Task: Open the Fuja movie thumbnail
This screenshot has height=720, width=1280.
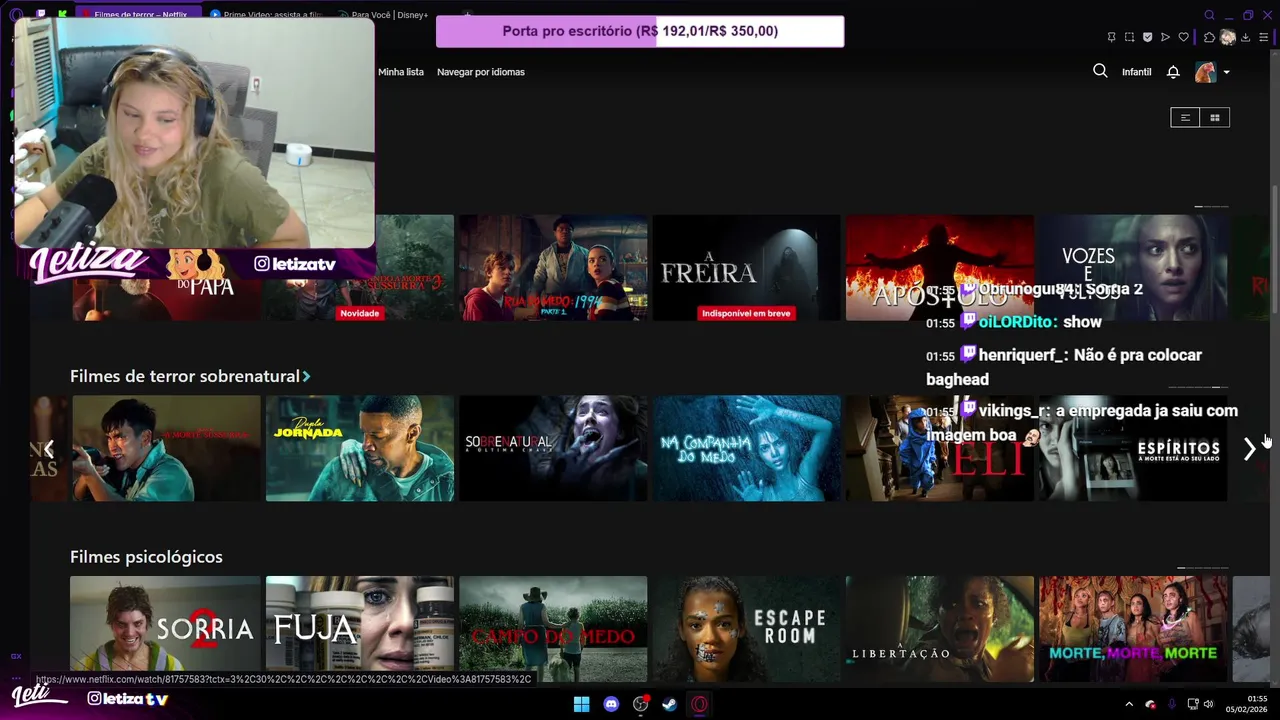Action: (x=360, y=629)
